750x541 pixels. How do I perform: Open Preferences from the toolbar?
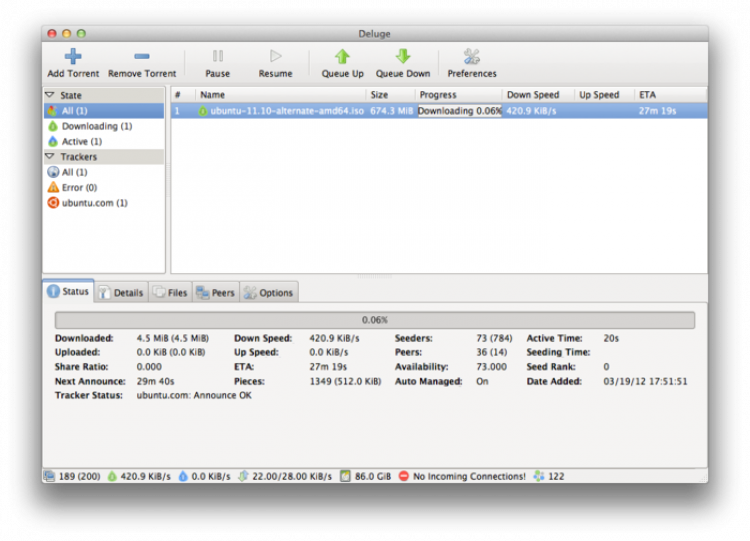click(x=472, y=63)
